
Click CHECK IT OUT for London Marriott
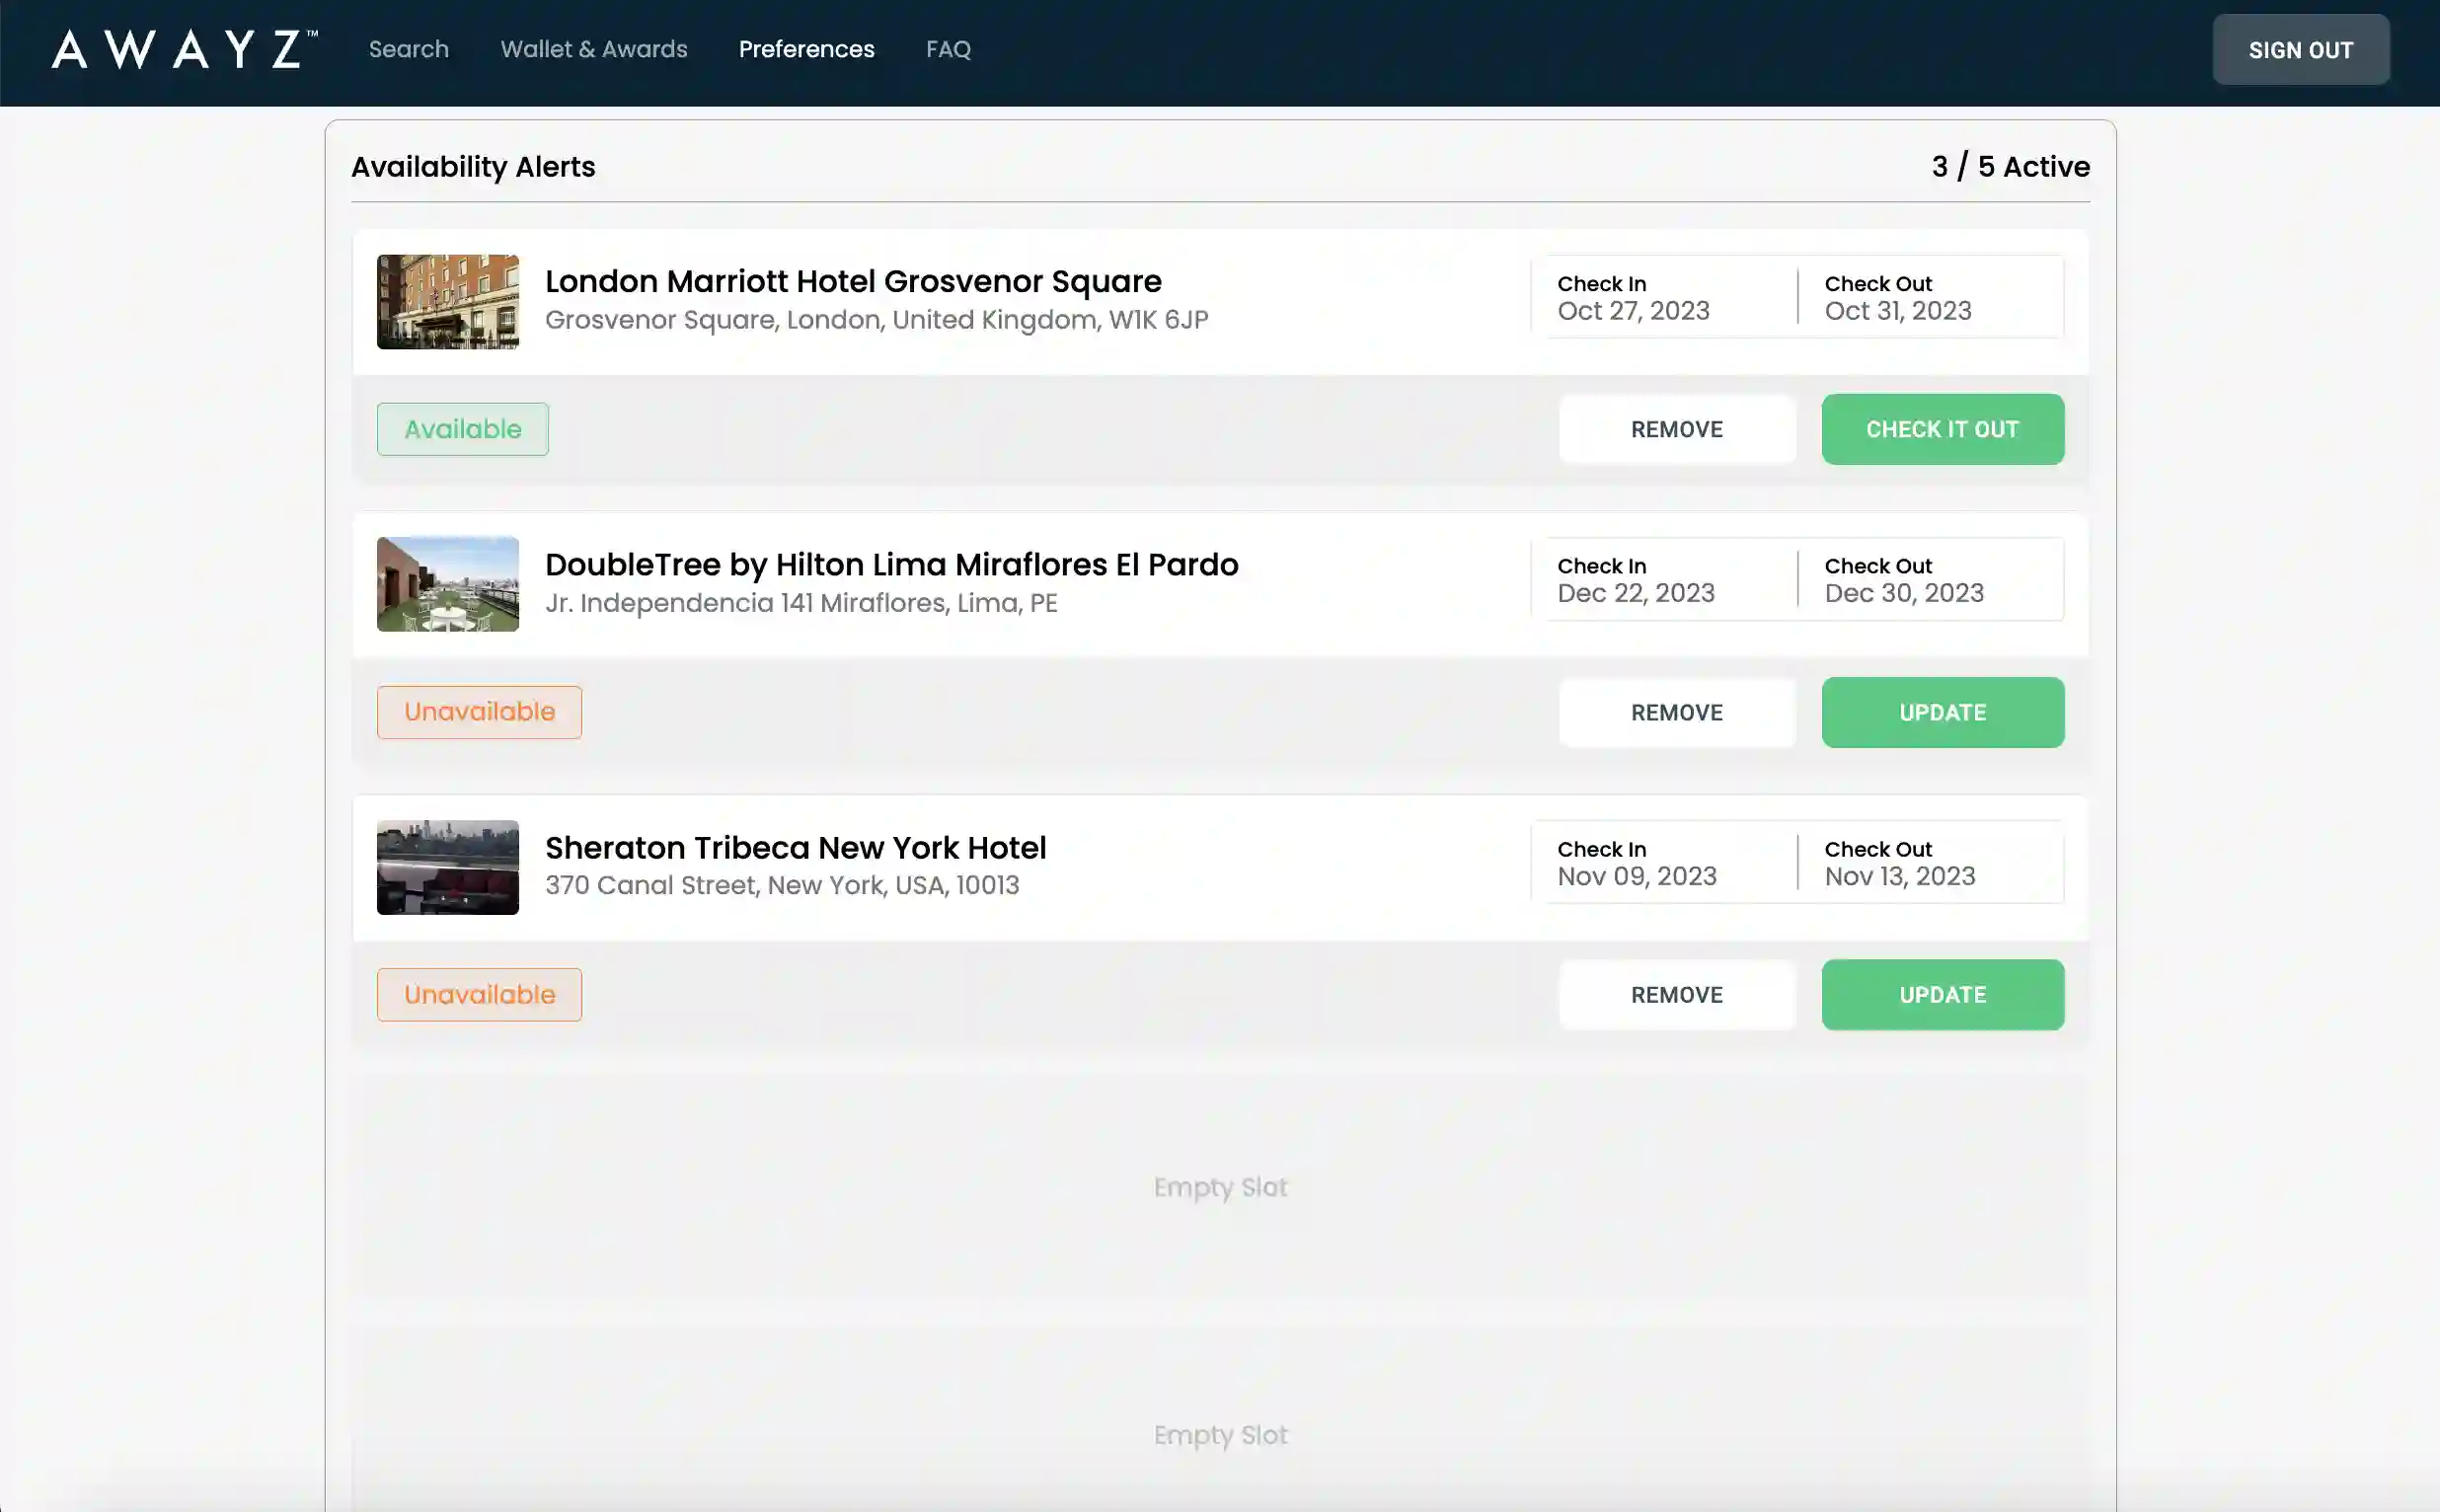pos(1942,429)
